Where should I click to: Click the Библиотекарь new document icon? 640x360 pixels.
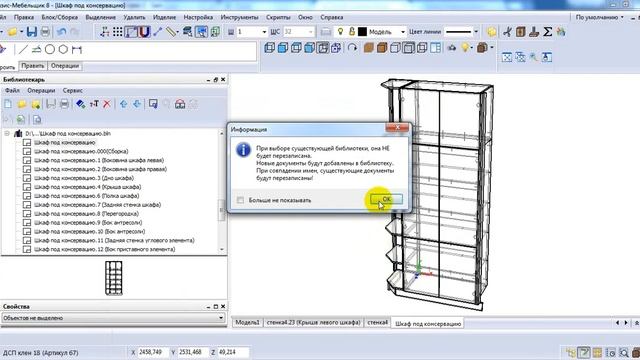(8, 104)
